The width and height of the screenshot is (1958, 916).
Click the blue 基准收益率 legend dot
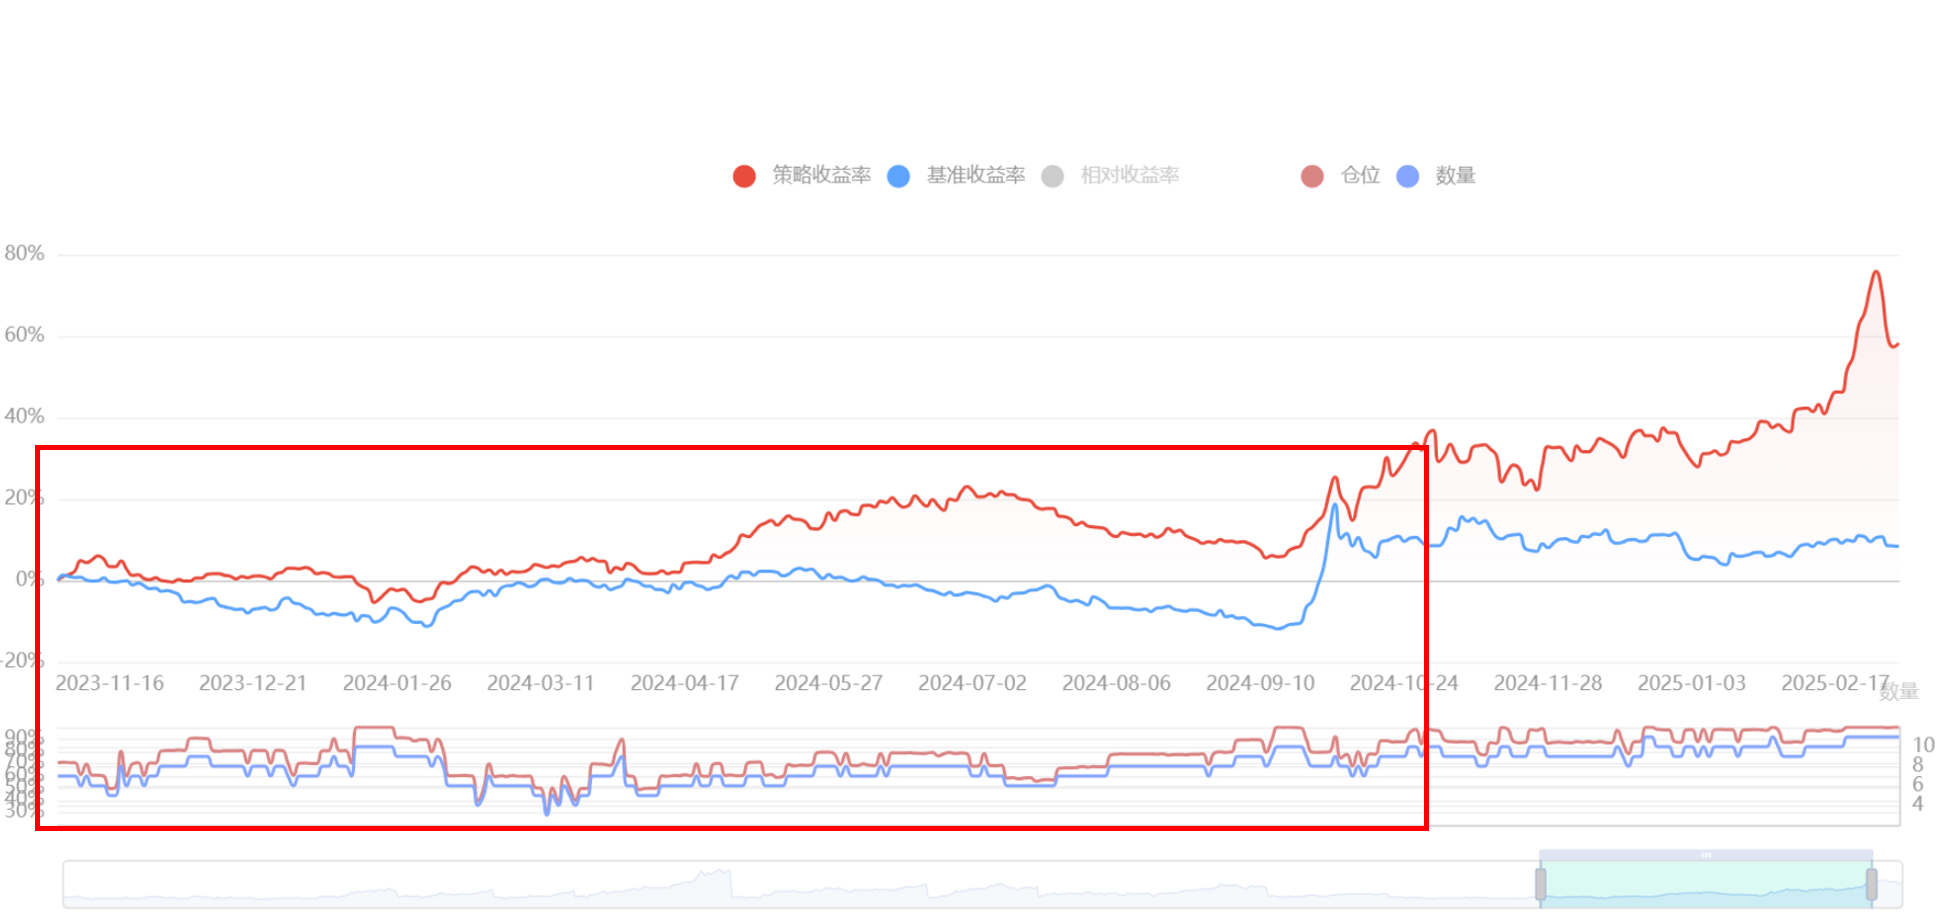899,176
